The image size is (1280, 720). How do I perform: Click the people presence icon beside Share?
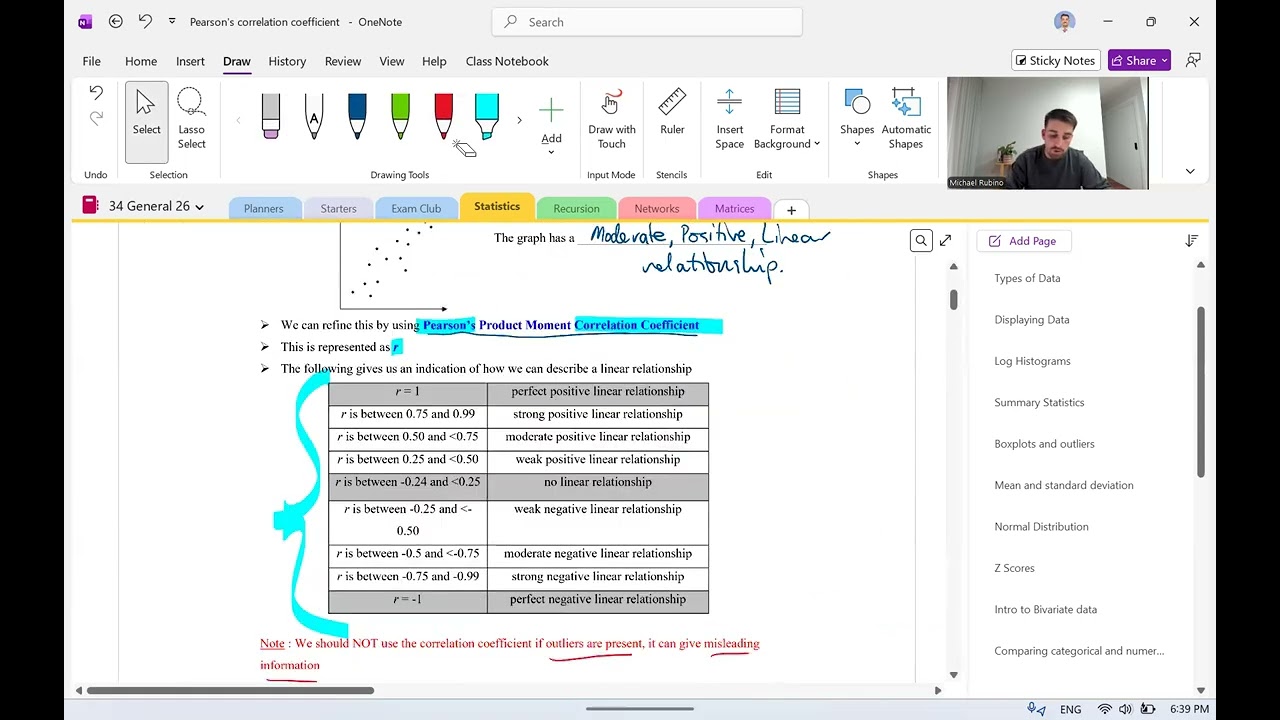1193,61
